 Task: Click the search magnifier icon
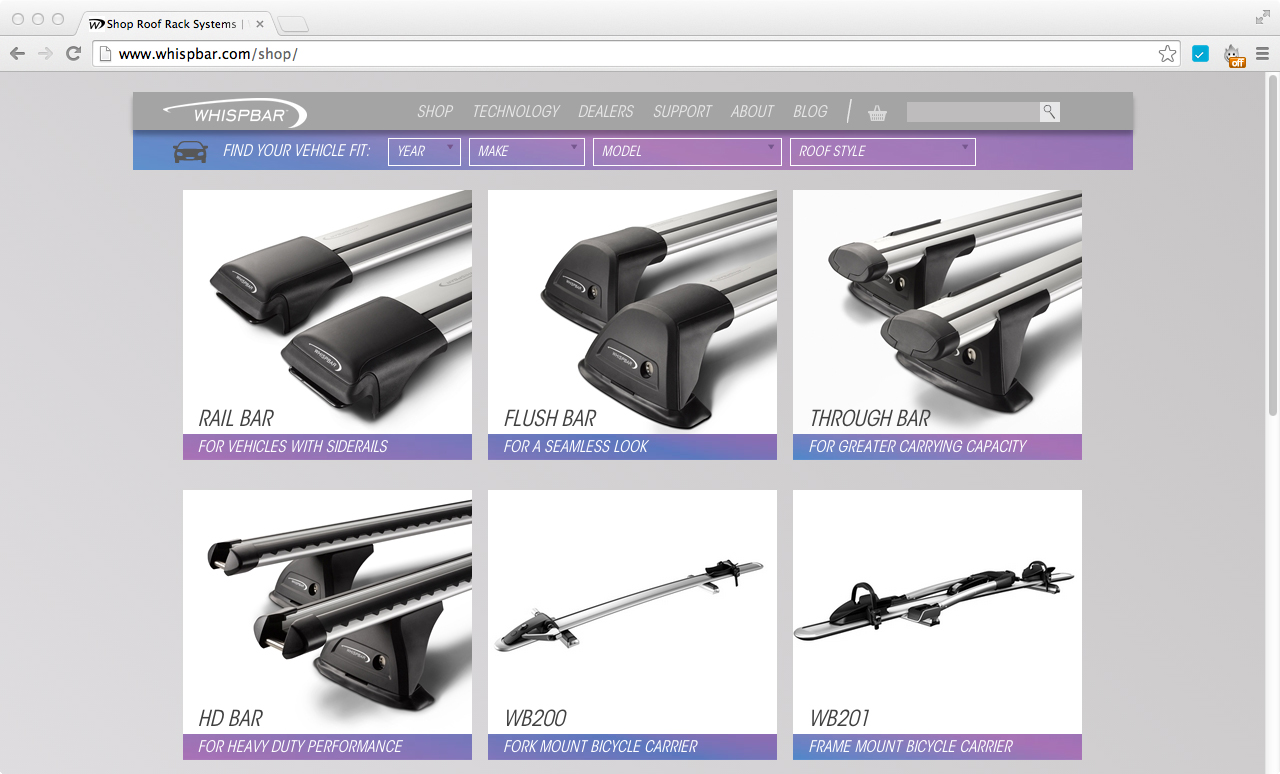(x=1049, y=112)
